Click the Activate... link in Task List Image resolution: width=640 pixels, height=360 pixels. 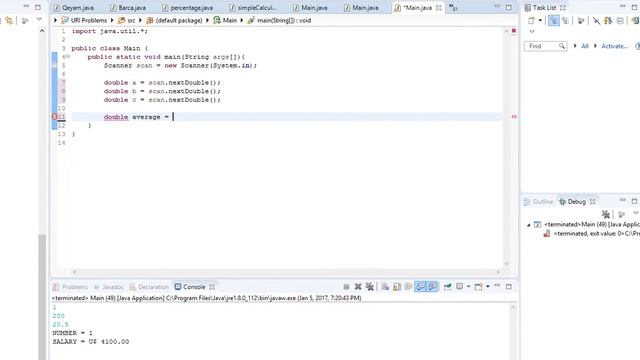(x=614, y=46)
